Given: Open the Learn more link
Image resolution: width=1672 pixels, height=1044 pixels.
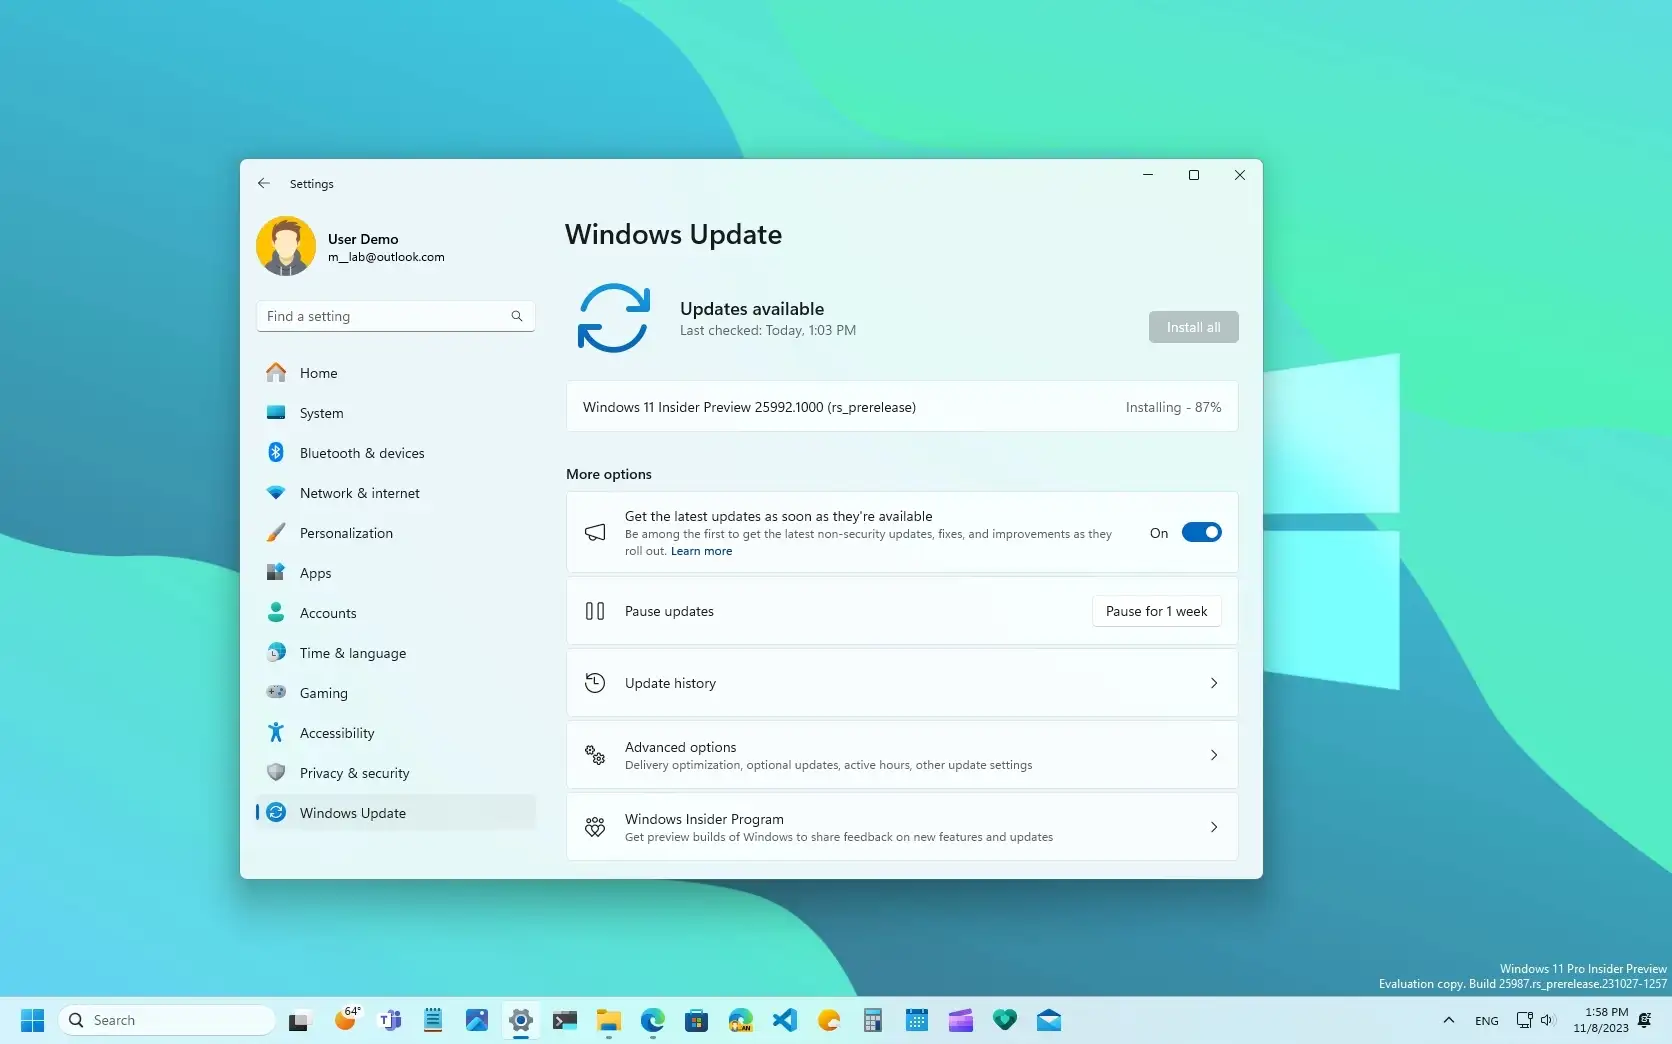Looking at the screenshot, I should coord(700,550).
